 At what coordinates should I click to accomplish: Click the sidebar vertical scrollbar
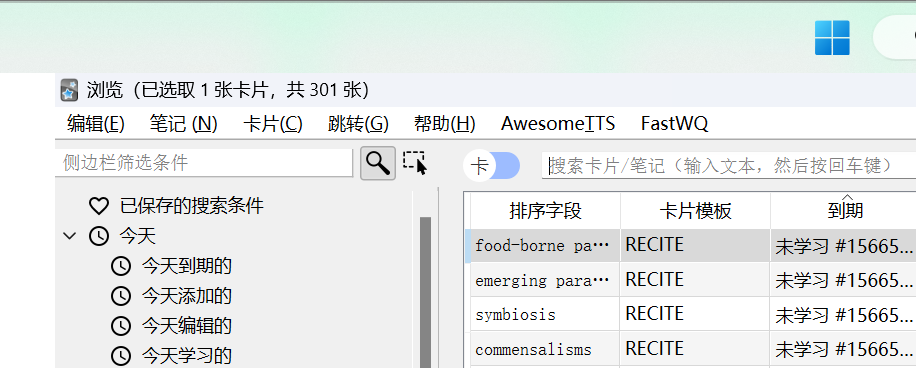(x=425, y=292)
